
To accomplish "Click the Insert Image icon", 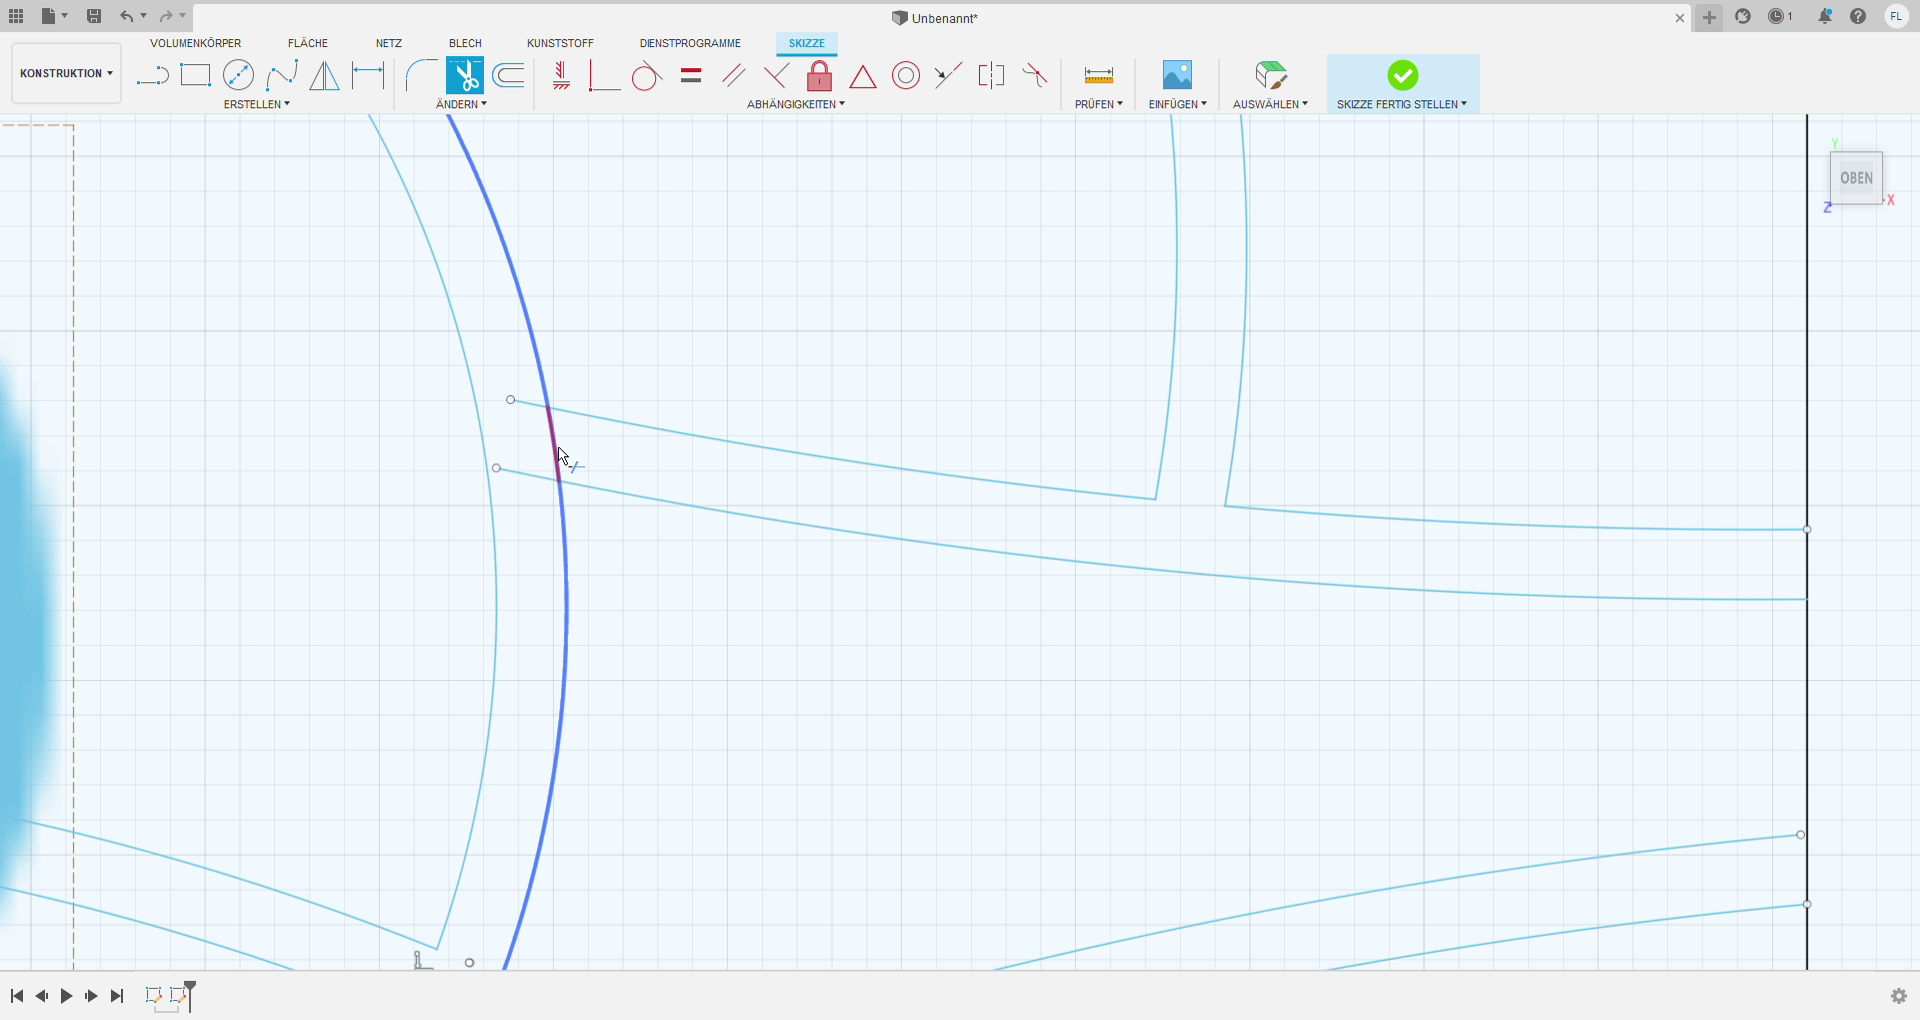I will [x=1177, y=75].
